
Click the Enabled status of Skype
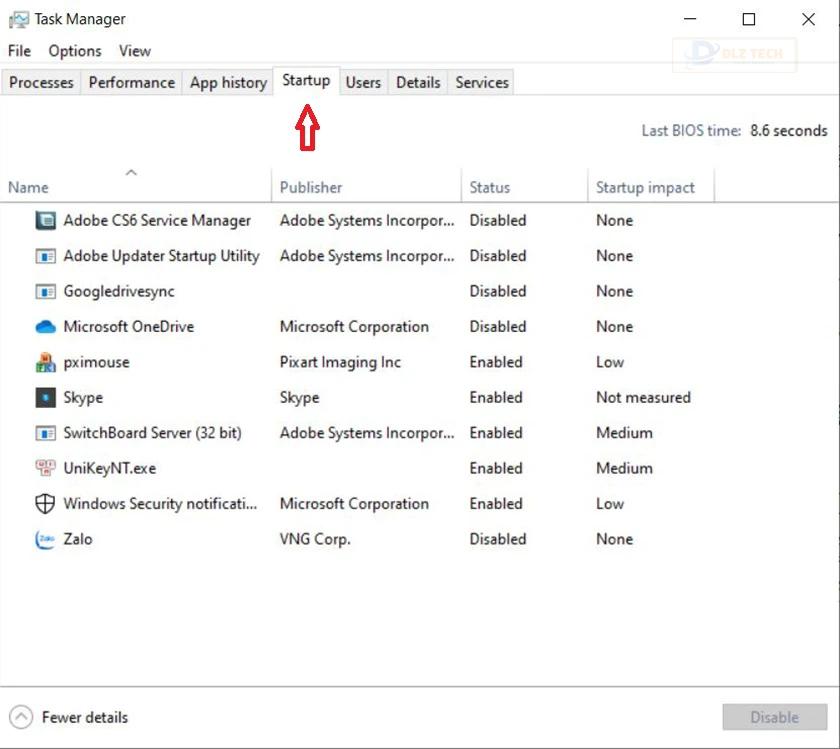click(x=496, y=398)
